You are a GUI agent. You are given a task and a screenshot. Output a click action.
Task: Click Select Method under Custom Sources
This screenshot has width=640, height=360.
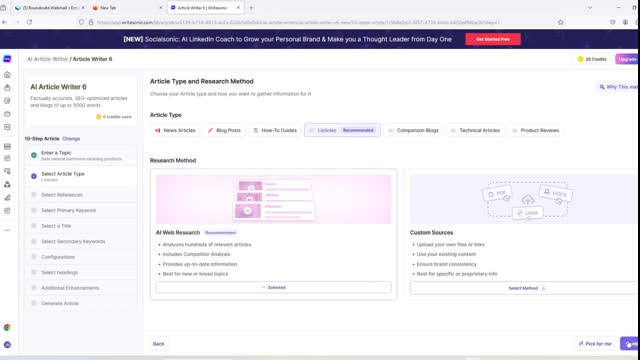[x=524, y=288]
